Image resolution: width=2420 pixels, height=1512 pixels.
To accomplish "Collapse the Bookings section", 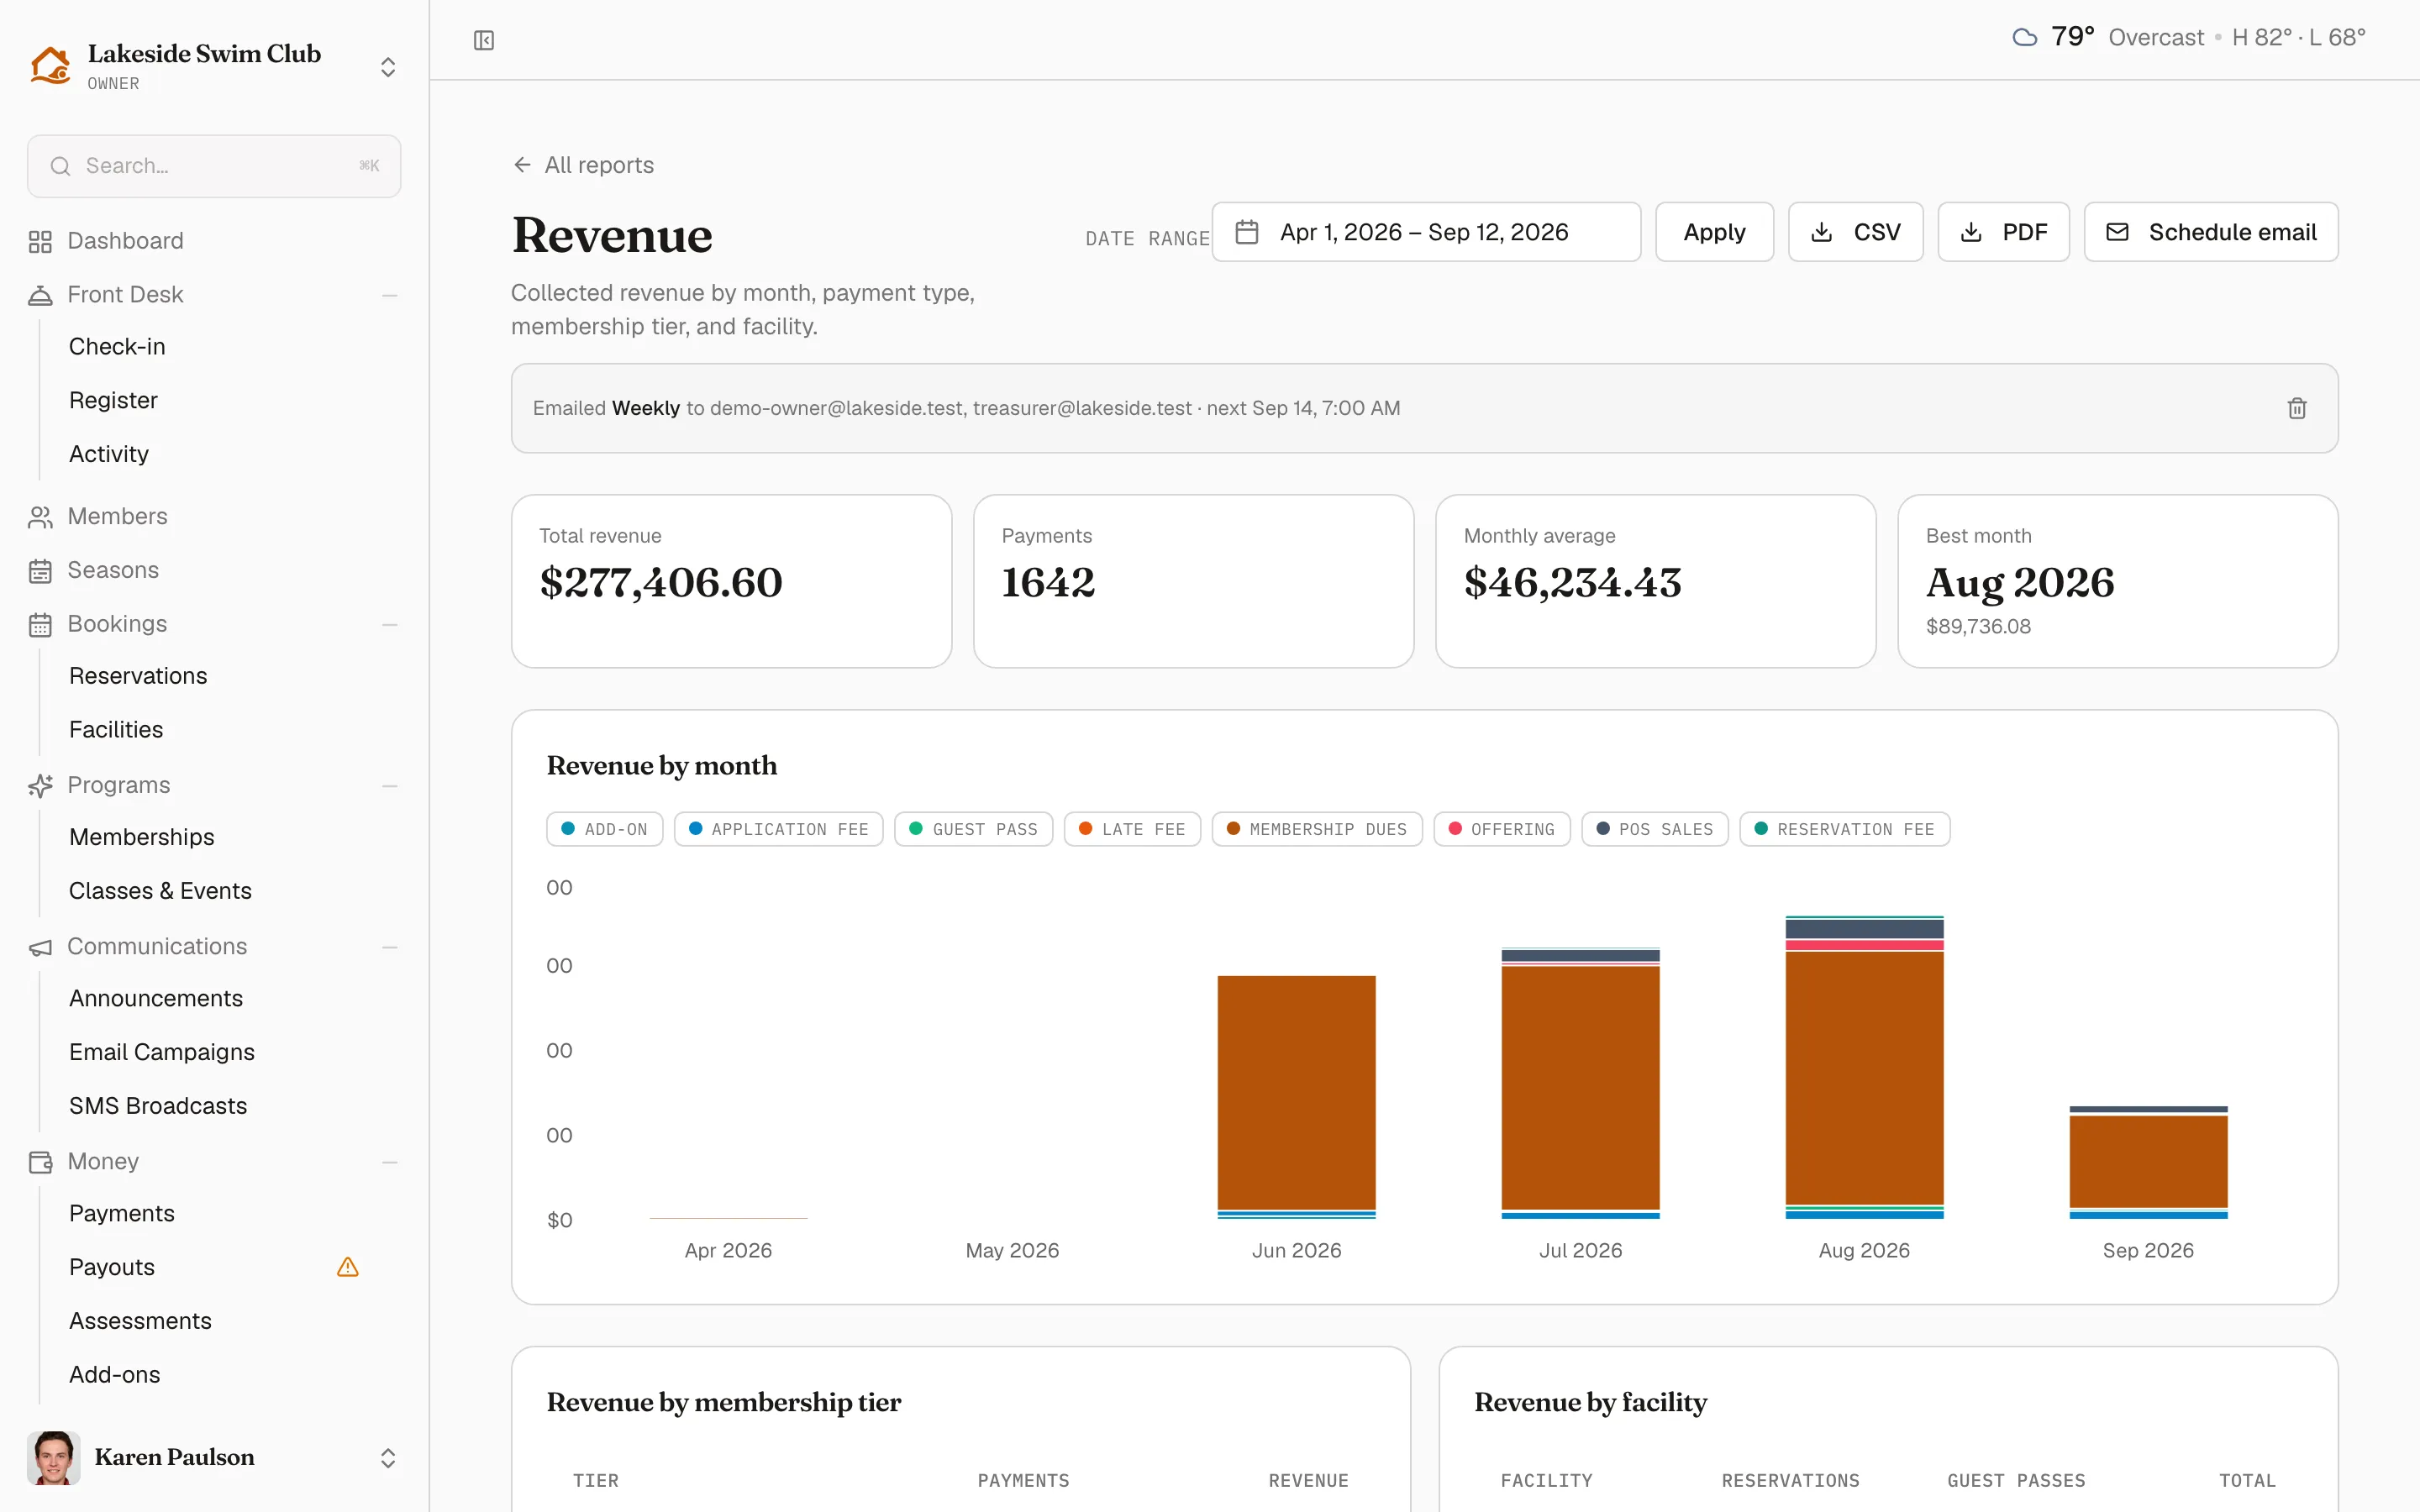I will click(x=390, y=625).
